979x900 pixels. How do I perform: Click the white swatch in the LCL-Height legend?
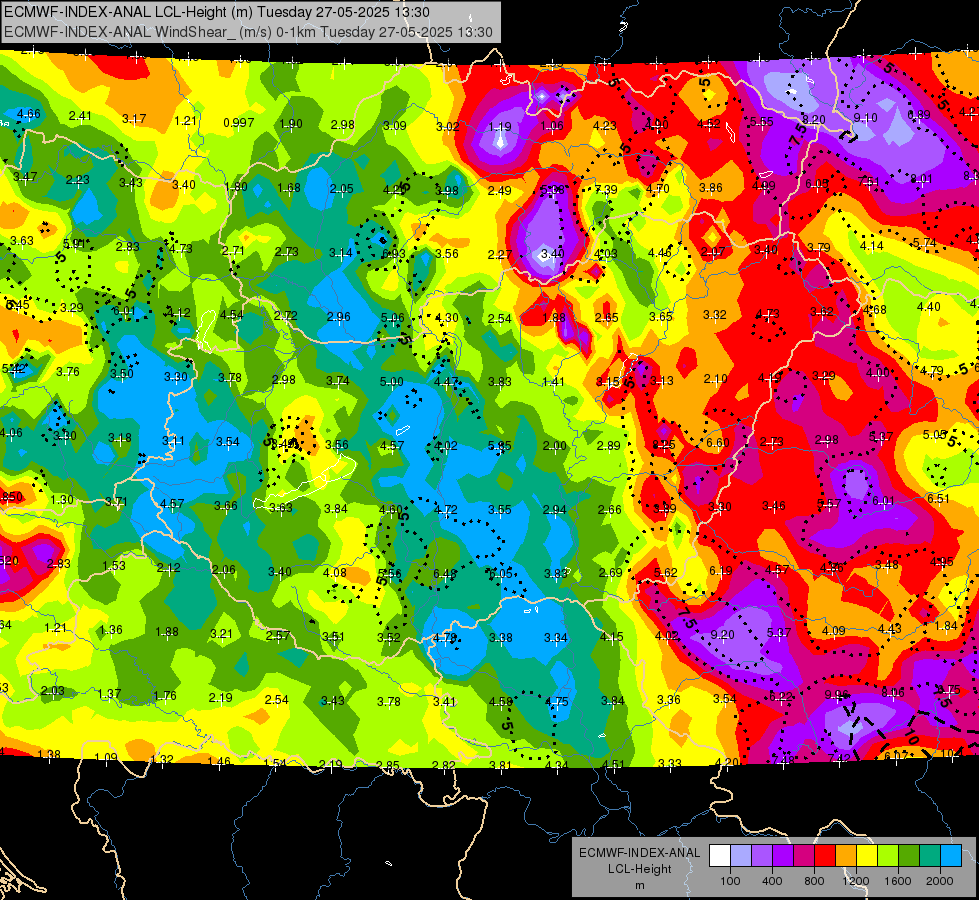[x=720, y=855]
